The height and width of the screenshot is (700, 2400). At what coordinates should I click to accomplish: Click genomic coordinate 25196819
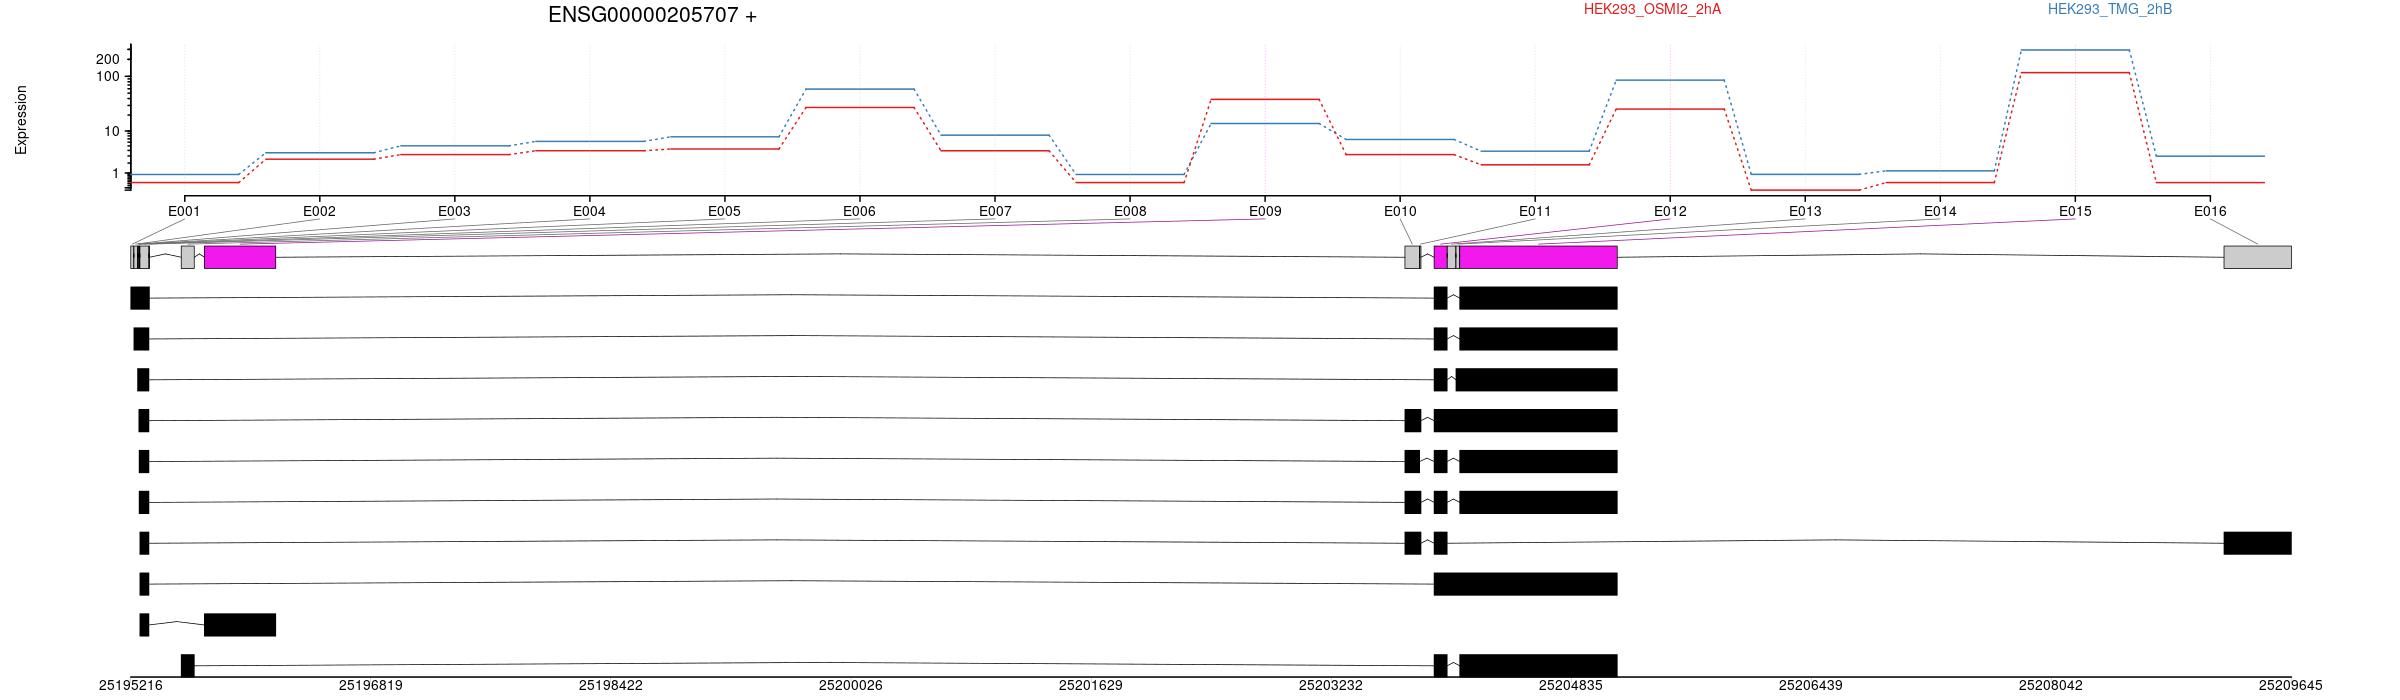371,685
